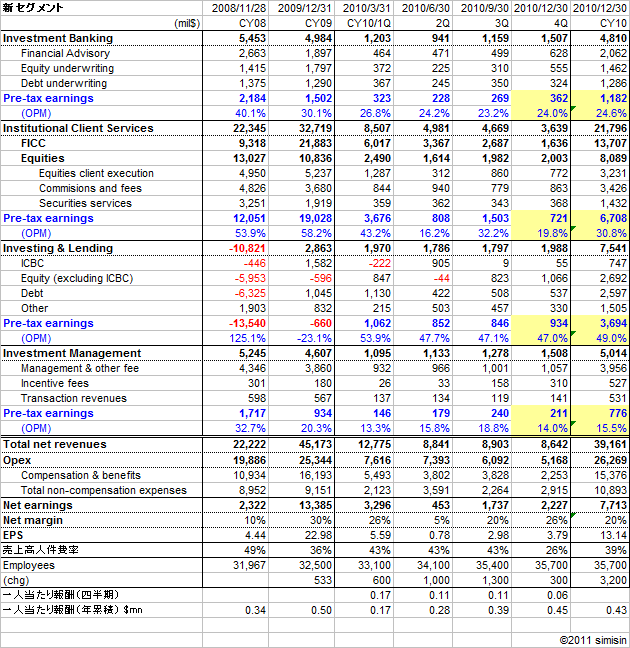Click the ICBC row label

pyautogui.click(x=32, y=263)
